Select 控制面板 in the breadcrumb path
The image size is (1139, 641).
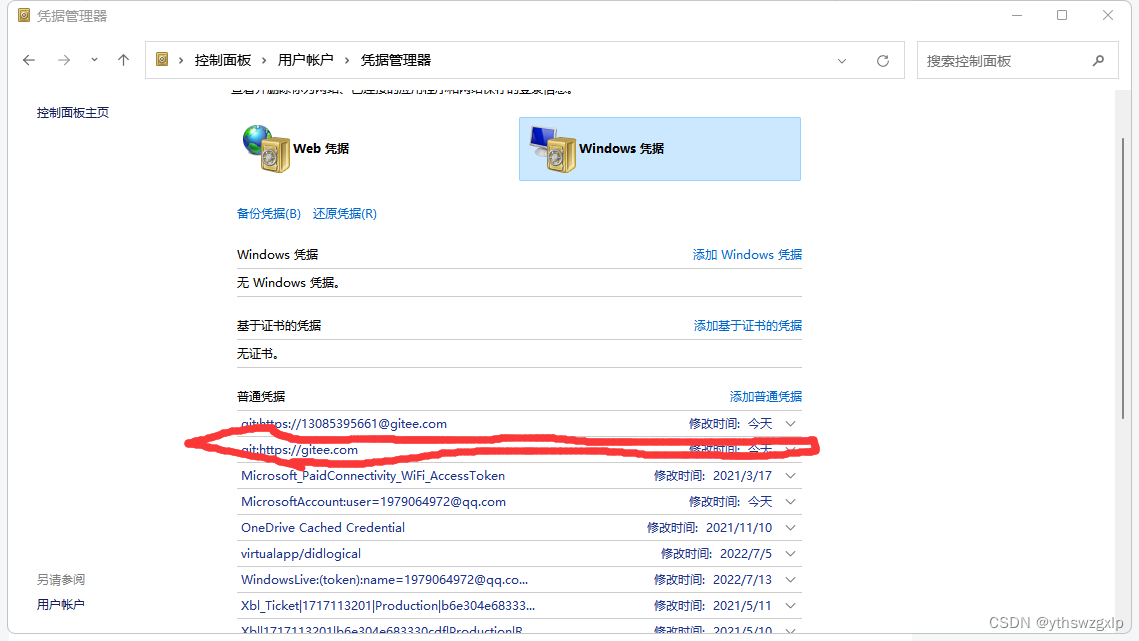(x=222, y=60)
